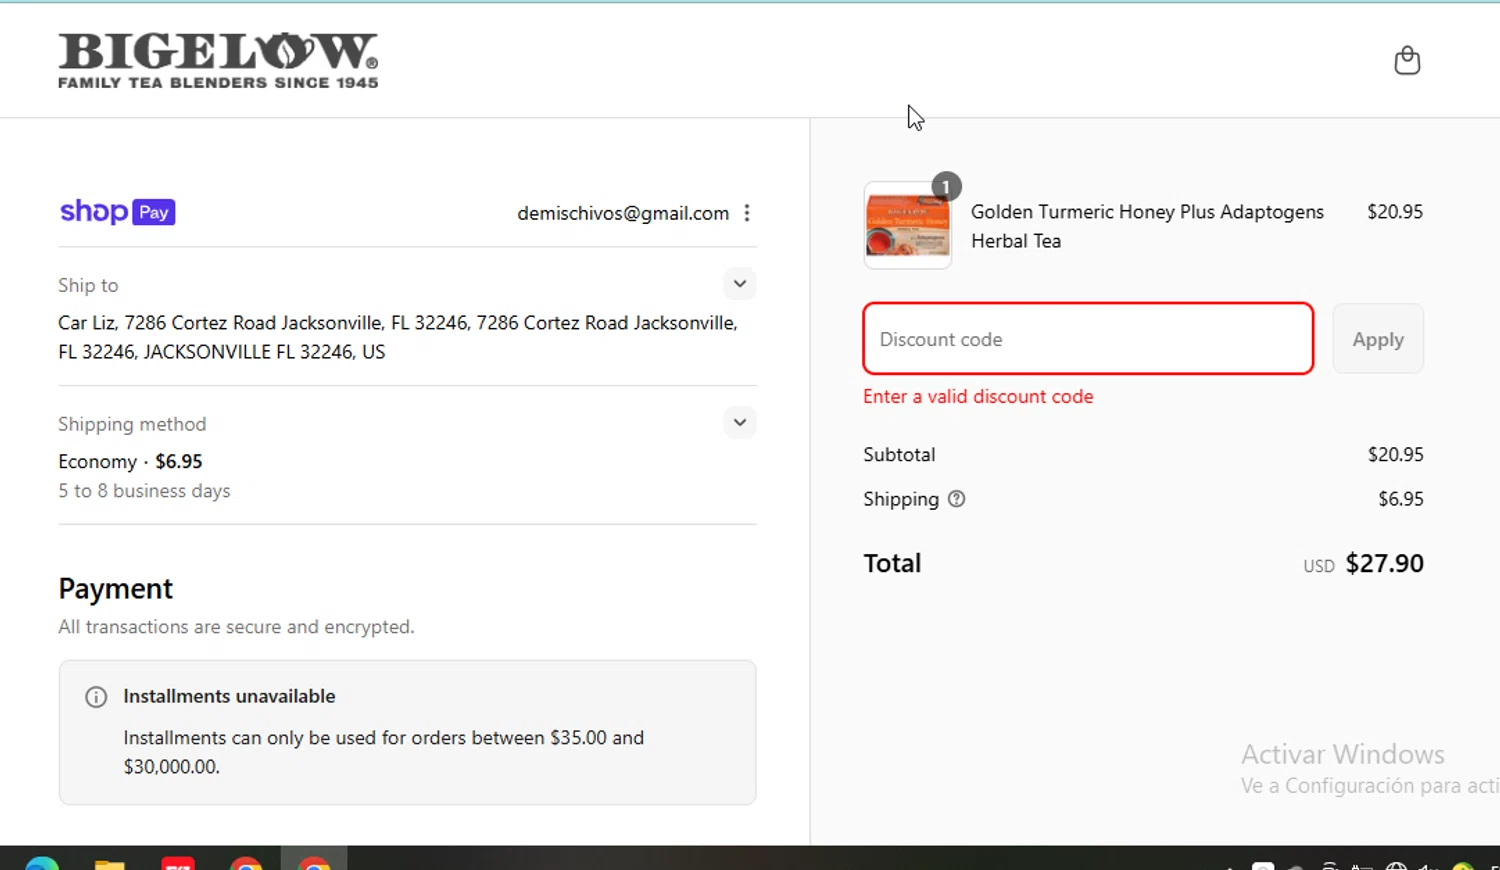Click the email demischivos@gmail.com
1500x870 pixels.
pyautogui.click(x=623, y=213)
